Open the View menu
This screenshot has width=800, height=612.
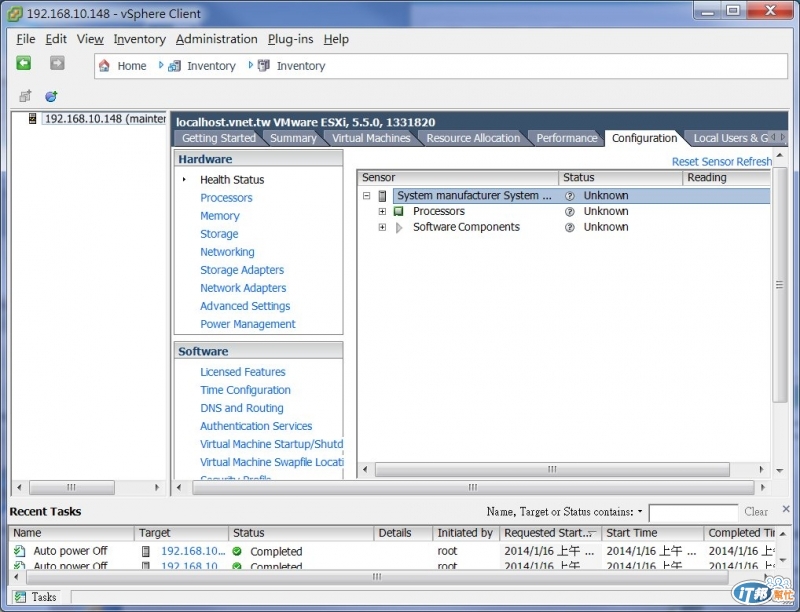[90, 39]
